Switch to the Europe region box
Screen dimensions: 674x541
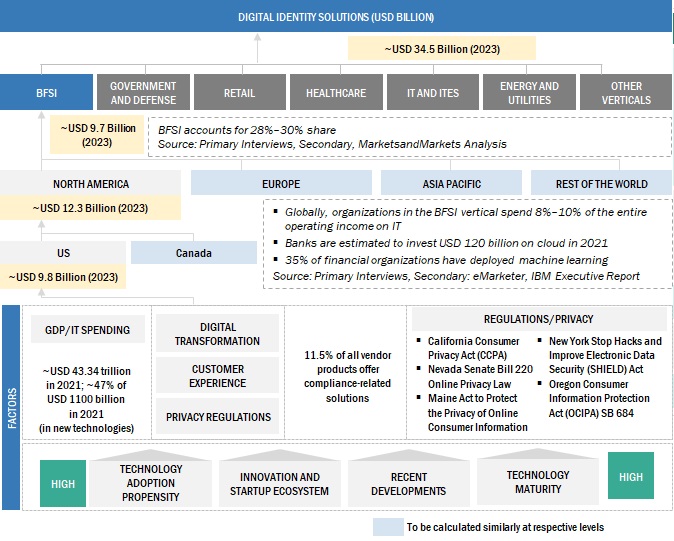[x=282, y=184]
